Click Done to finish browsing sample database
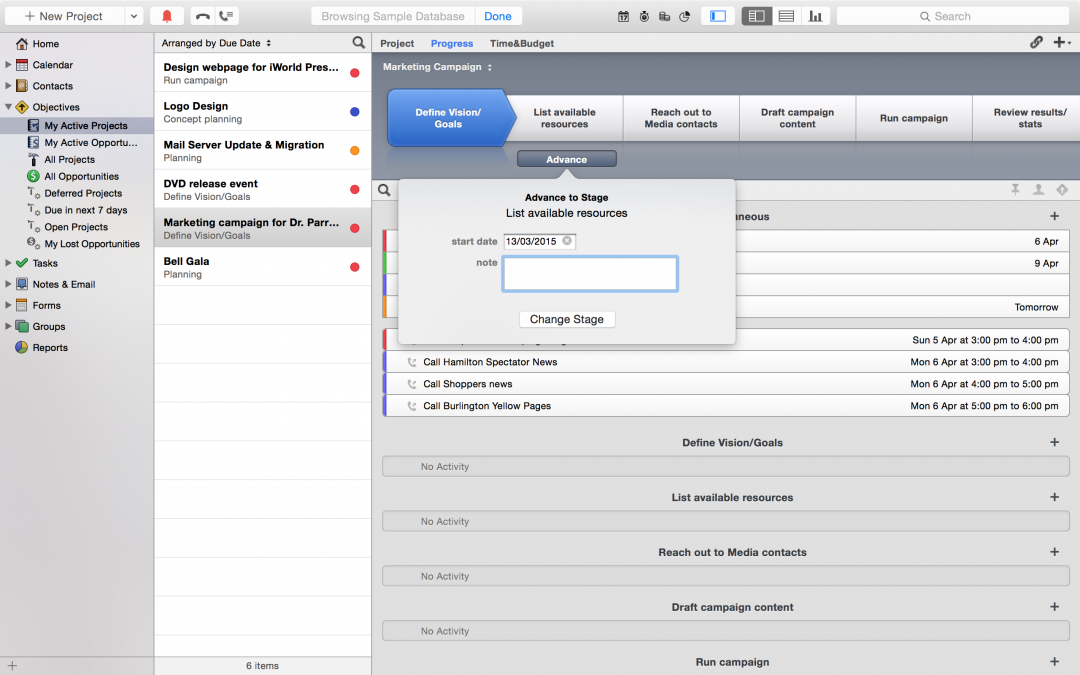Screen dimensions: 1080x675 point(498,16)
